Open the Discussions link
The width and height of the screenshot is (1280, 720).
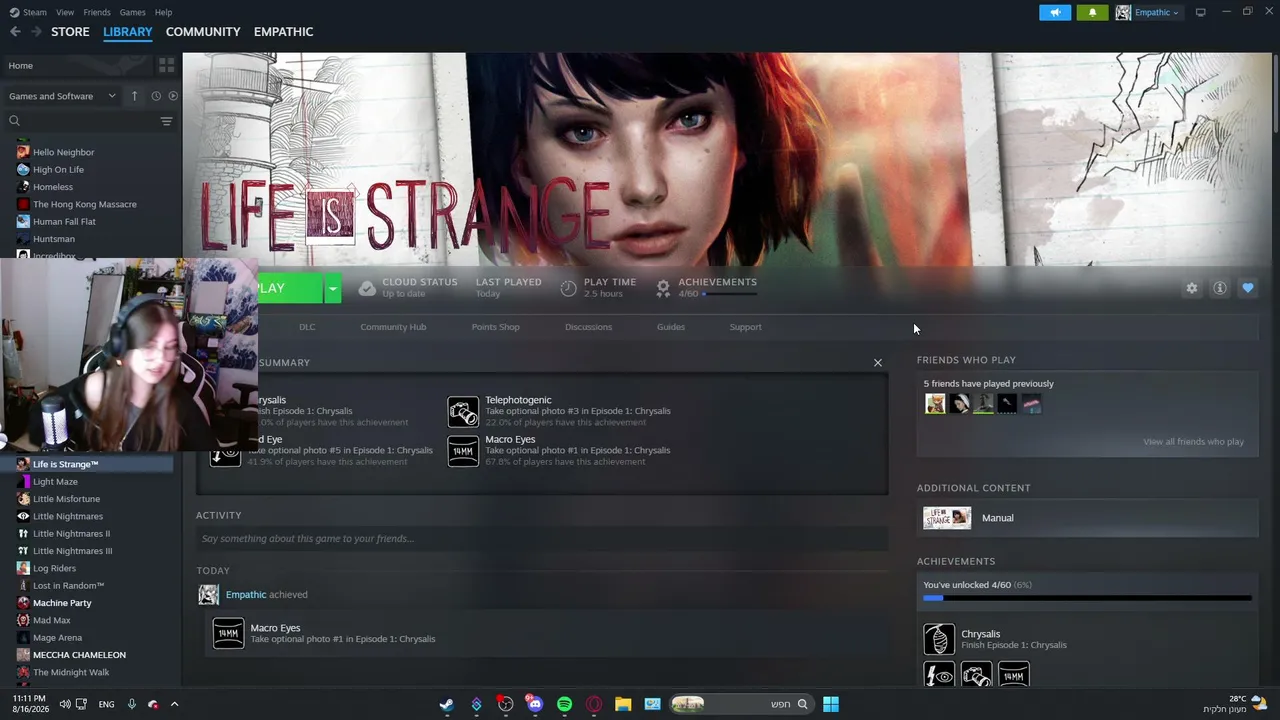point(588,327)
